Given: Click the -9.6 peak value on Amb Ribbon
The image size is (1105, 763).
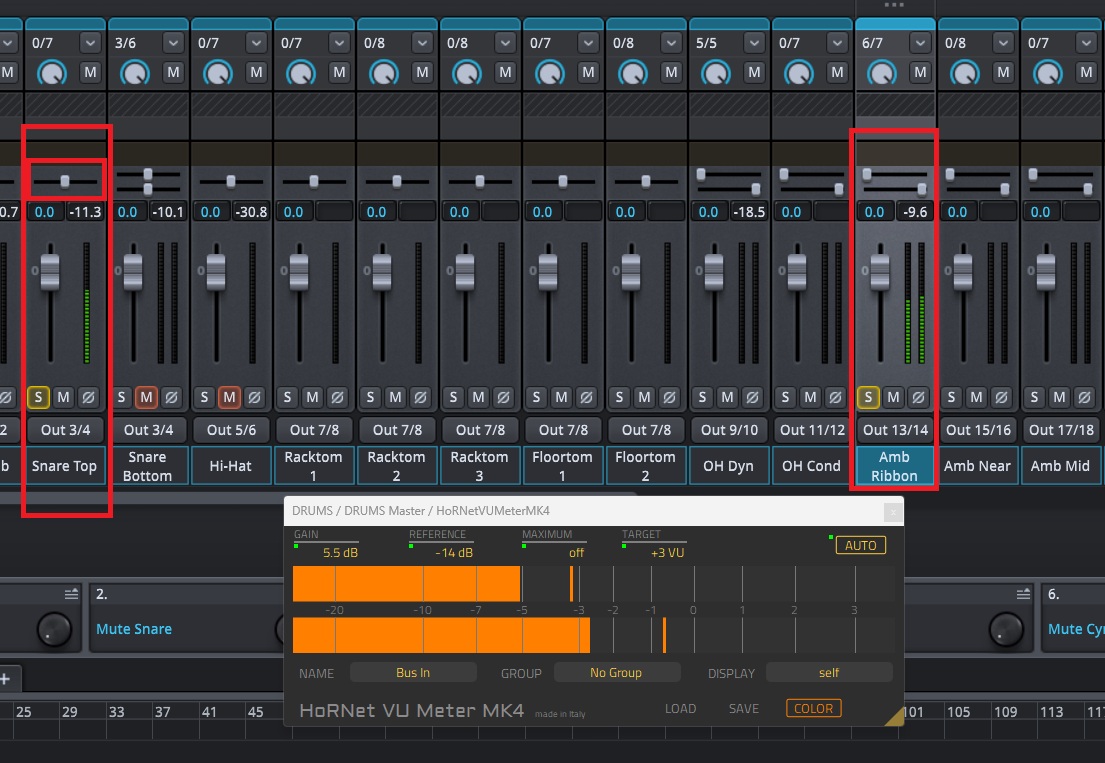Looking at the screenshot, I should point(915,211).
